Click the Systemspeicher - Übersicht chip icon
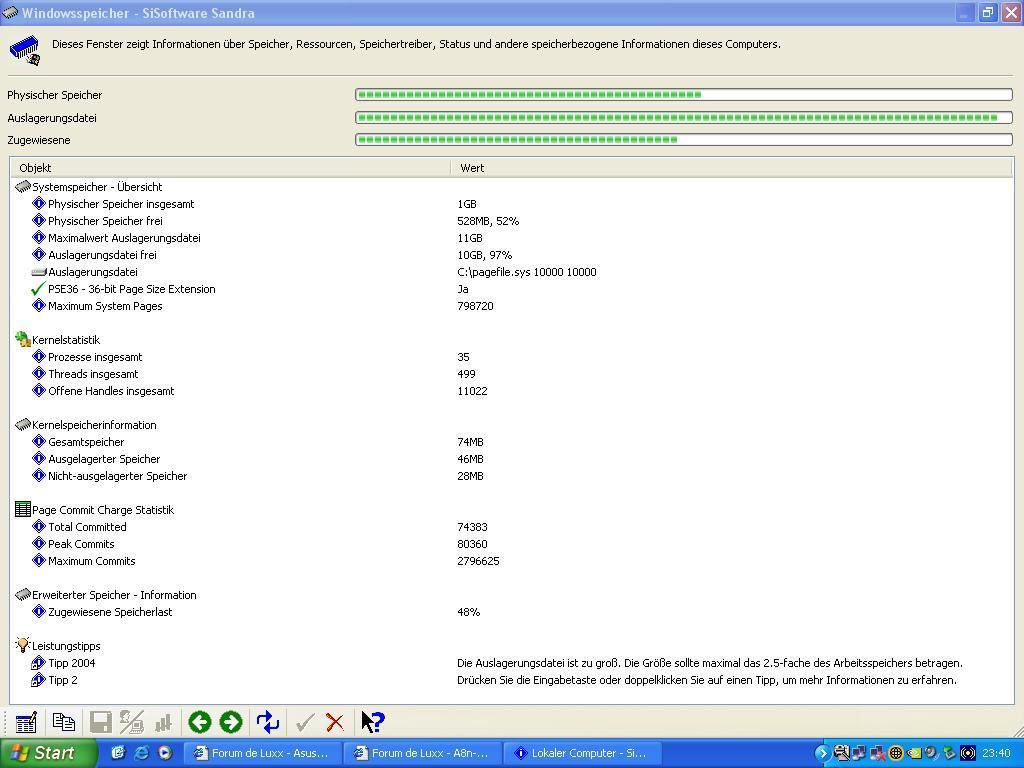 point(23,187)
